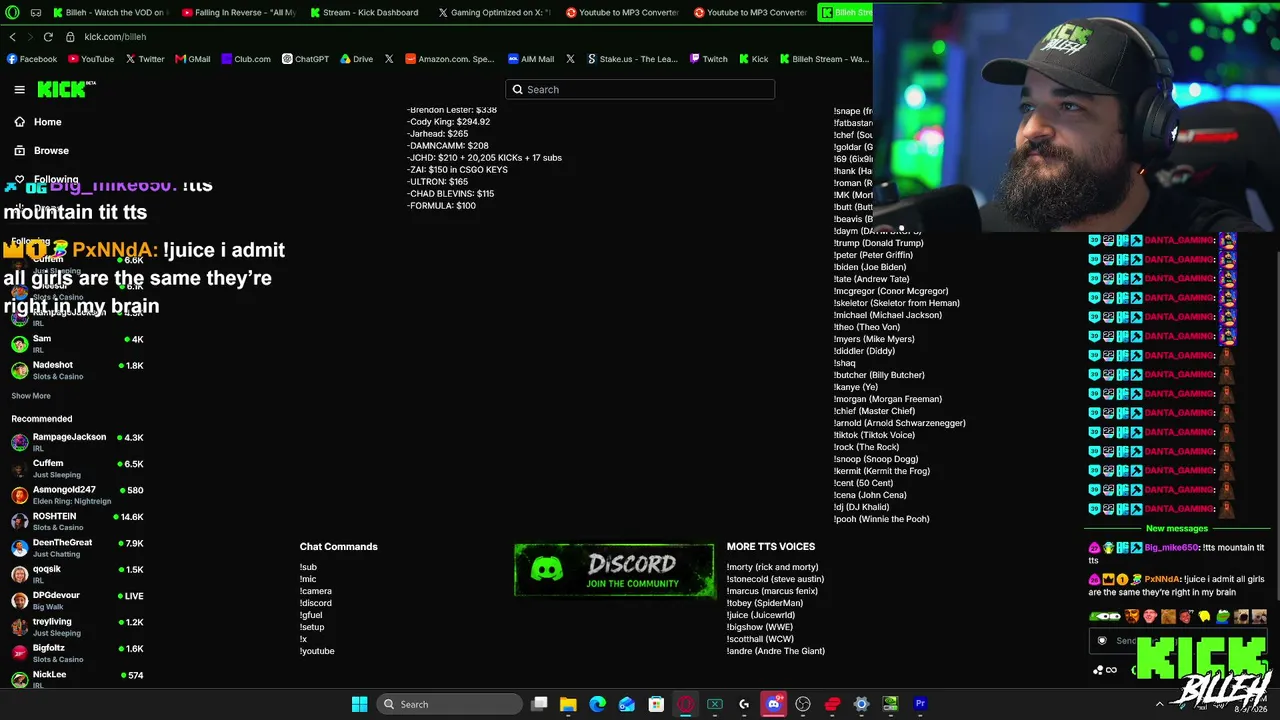
Task: Open the Nadeshot channel in the sidebar
Action: pos(78,370)
